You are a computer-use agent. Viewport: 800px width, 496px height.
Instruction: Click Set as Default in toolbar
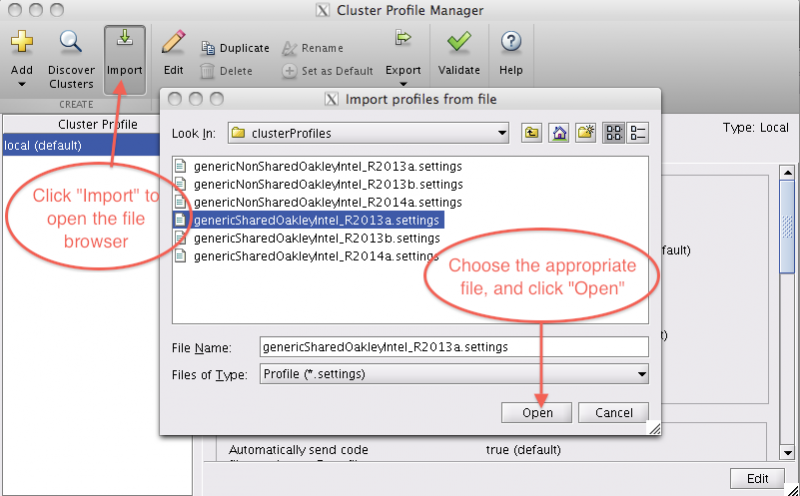pyautogui.click(x=328, y=71)
